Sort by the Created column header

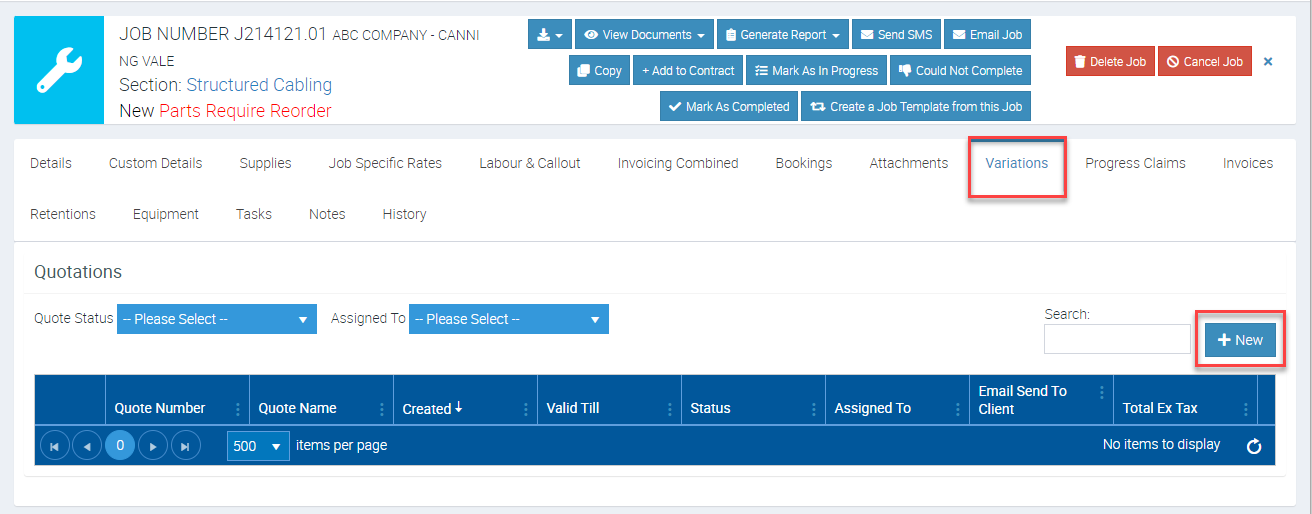428,408
